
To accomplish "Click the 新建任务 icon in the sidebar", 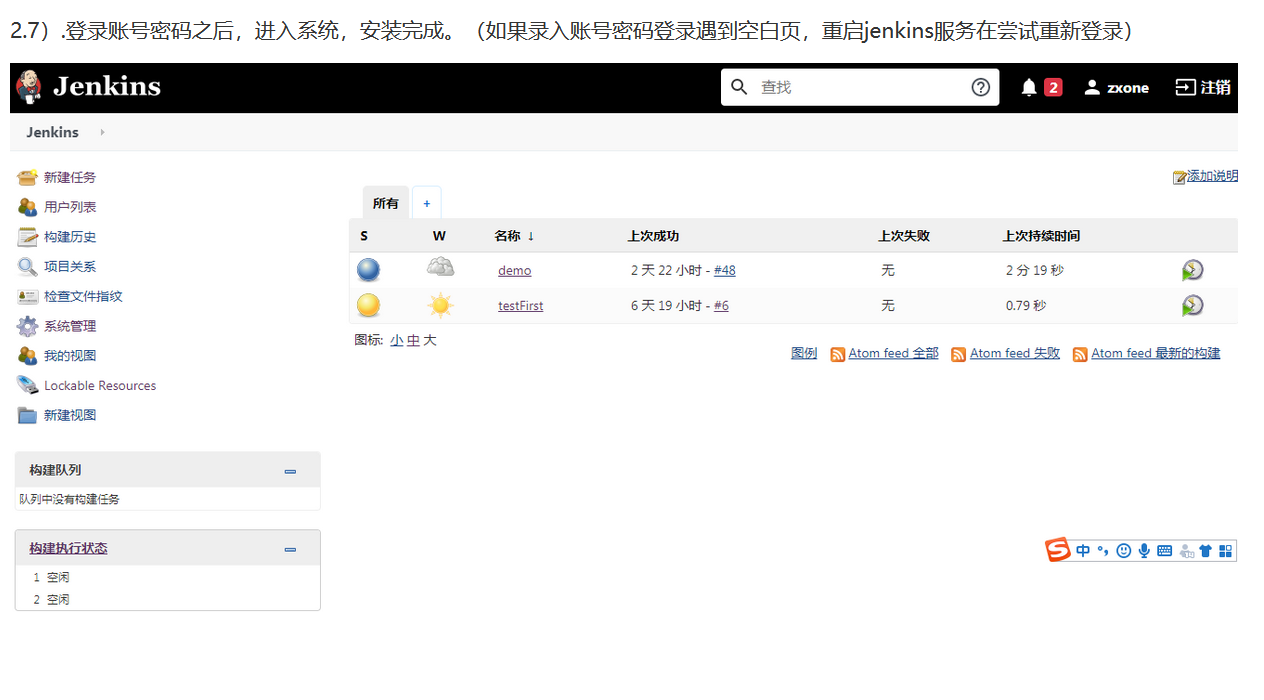I will coord(27,177).
